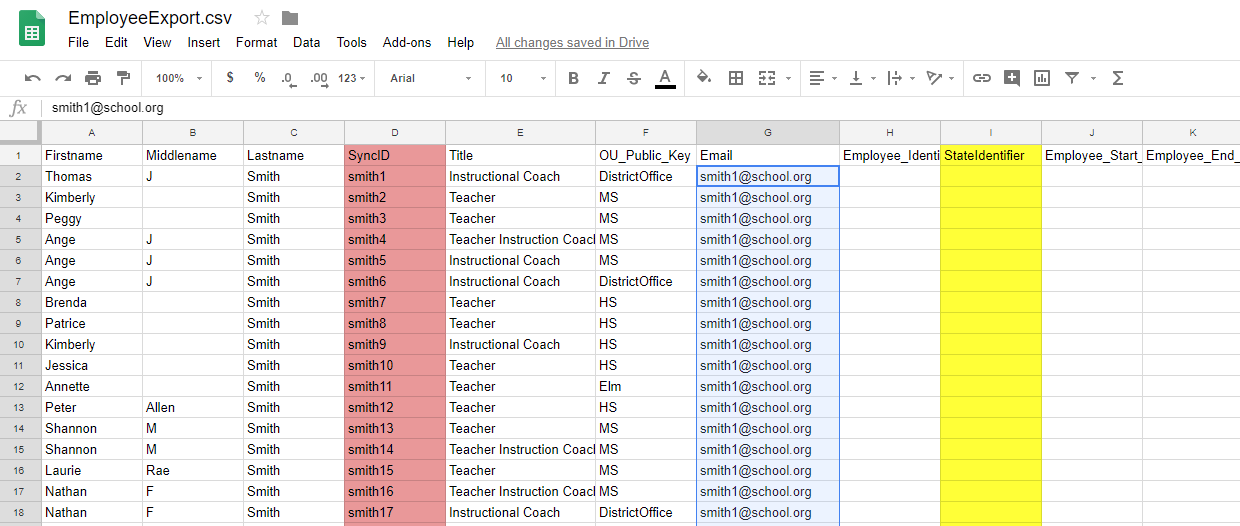Open the text color underlined A picker

tap(665, 78)
